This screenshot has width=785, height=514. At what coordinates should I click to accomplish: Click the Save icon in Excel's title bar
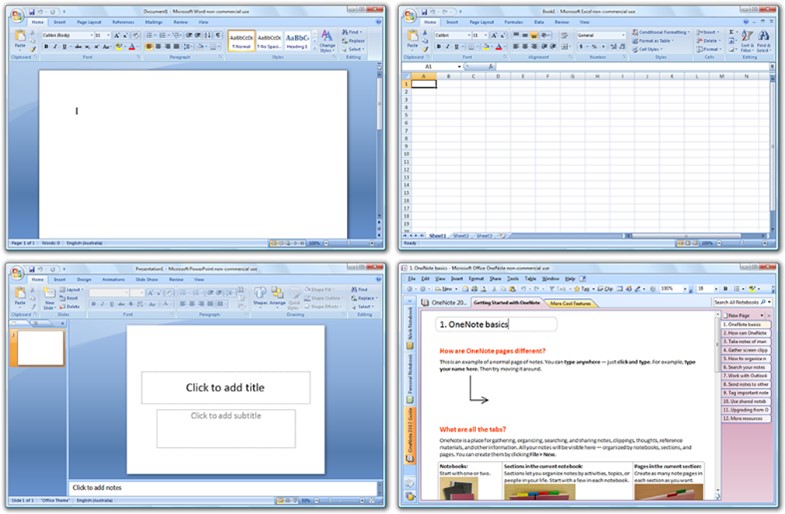[425, 9]
